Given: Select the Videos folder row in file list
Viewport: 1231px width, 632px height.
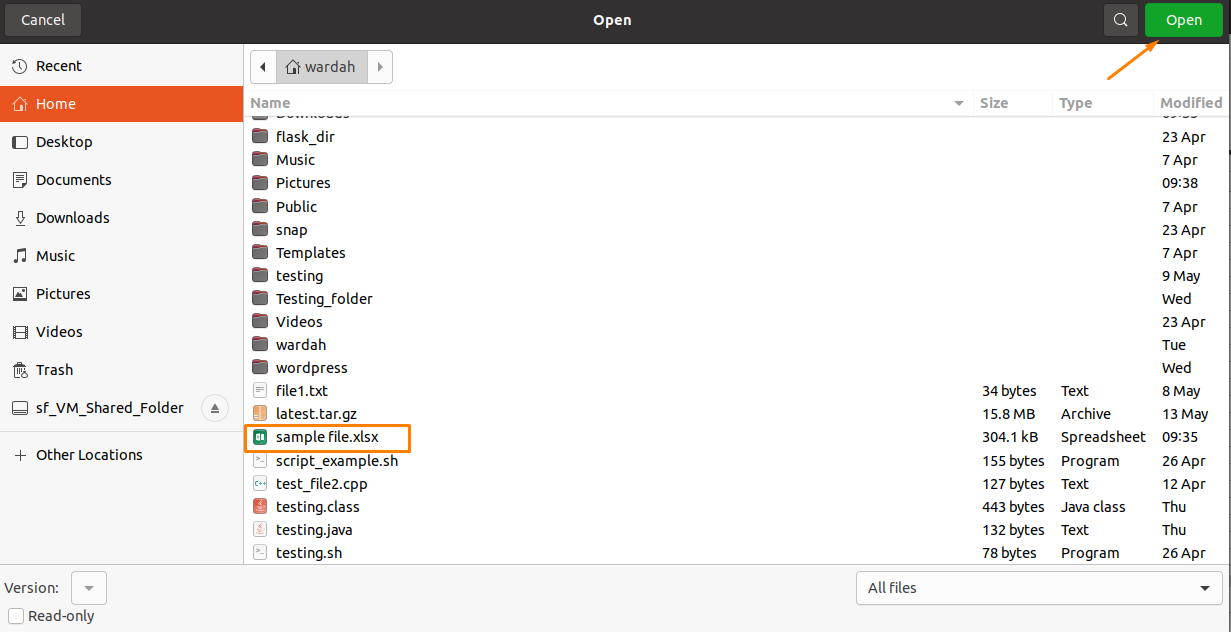Looking at the screenshot, I should tap(734, 322).
